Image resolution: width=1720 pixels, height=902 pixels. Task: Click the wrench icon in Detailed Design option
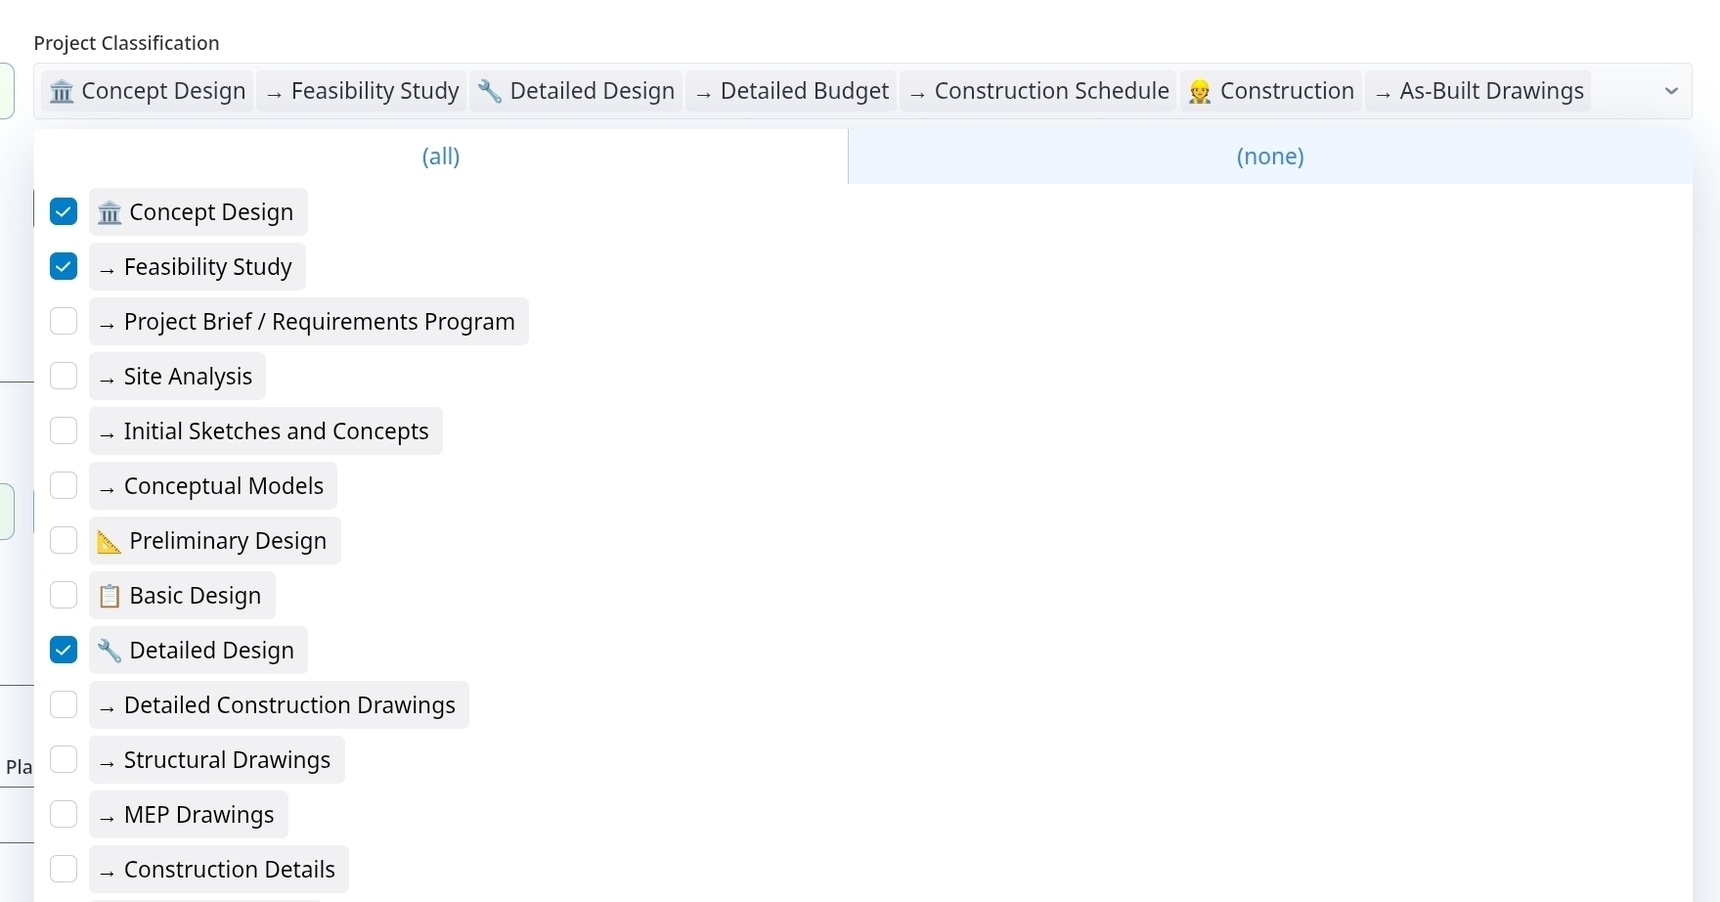click(x=109, y=651)
